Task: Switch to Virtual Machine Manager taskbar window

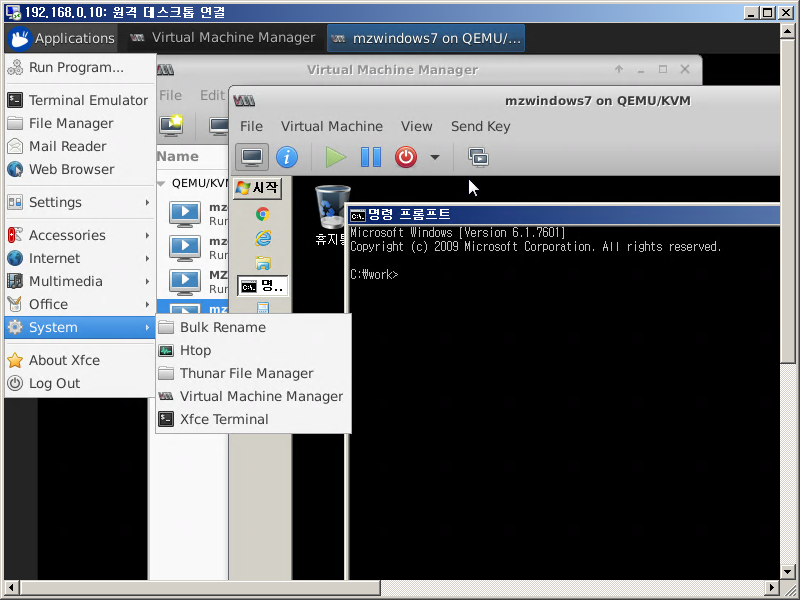Action: pyautogui.click(x=222, y=38)
